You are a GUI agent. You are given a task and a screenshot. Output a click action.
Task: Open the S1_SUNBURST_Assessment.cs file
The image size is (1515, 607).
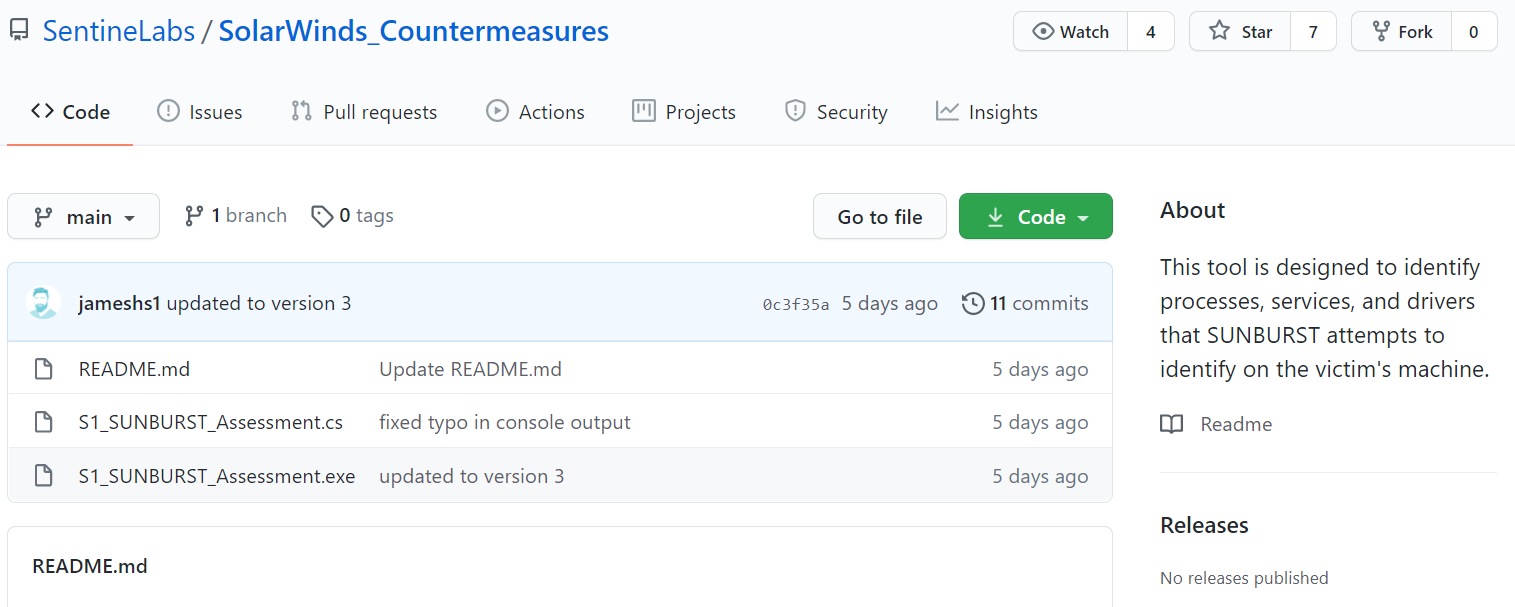click(x=211, y=423)
